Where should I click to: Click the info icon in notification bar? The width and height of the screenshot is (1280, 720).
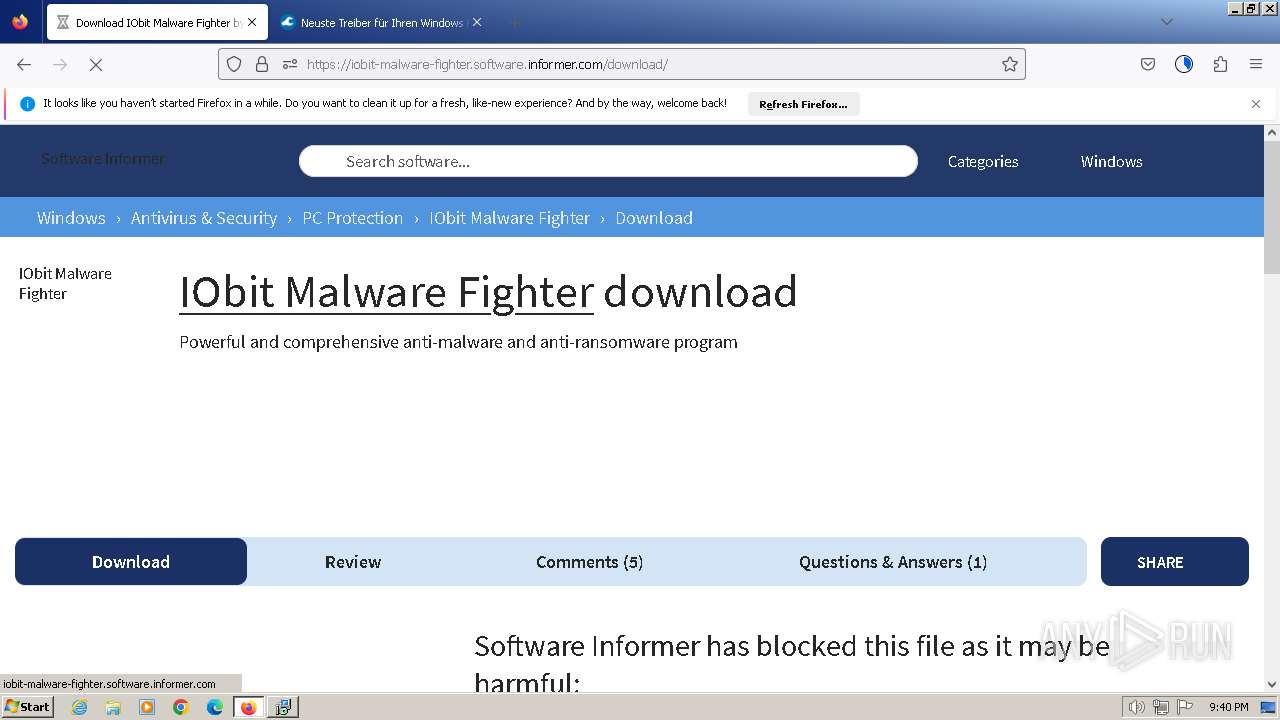coord(27,104)
